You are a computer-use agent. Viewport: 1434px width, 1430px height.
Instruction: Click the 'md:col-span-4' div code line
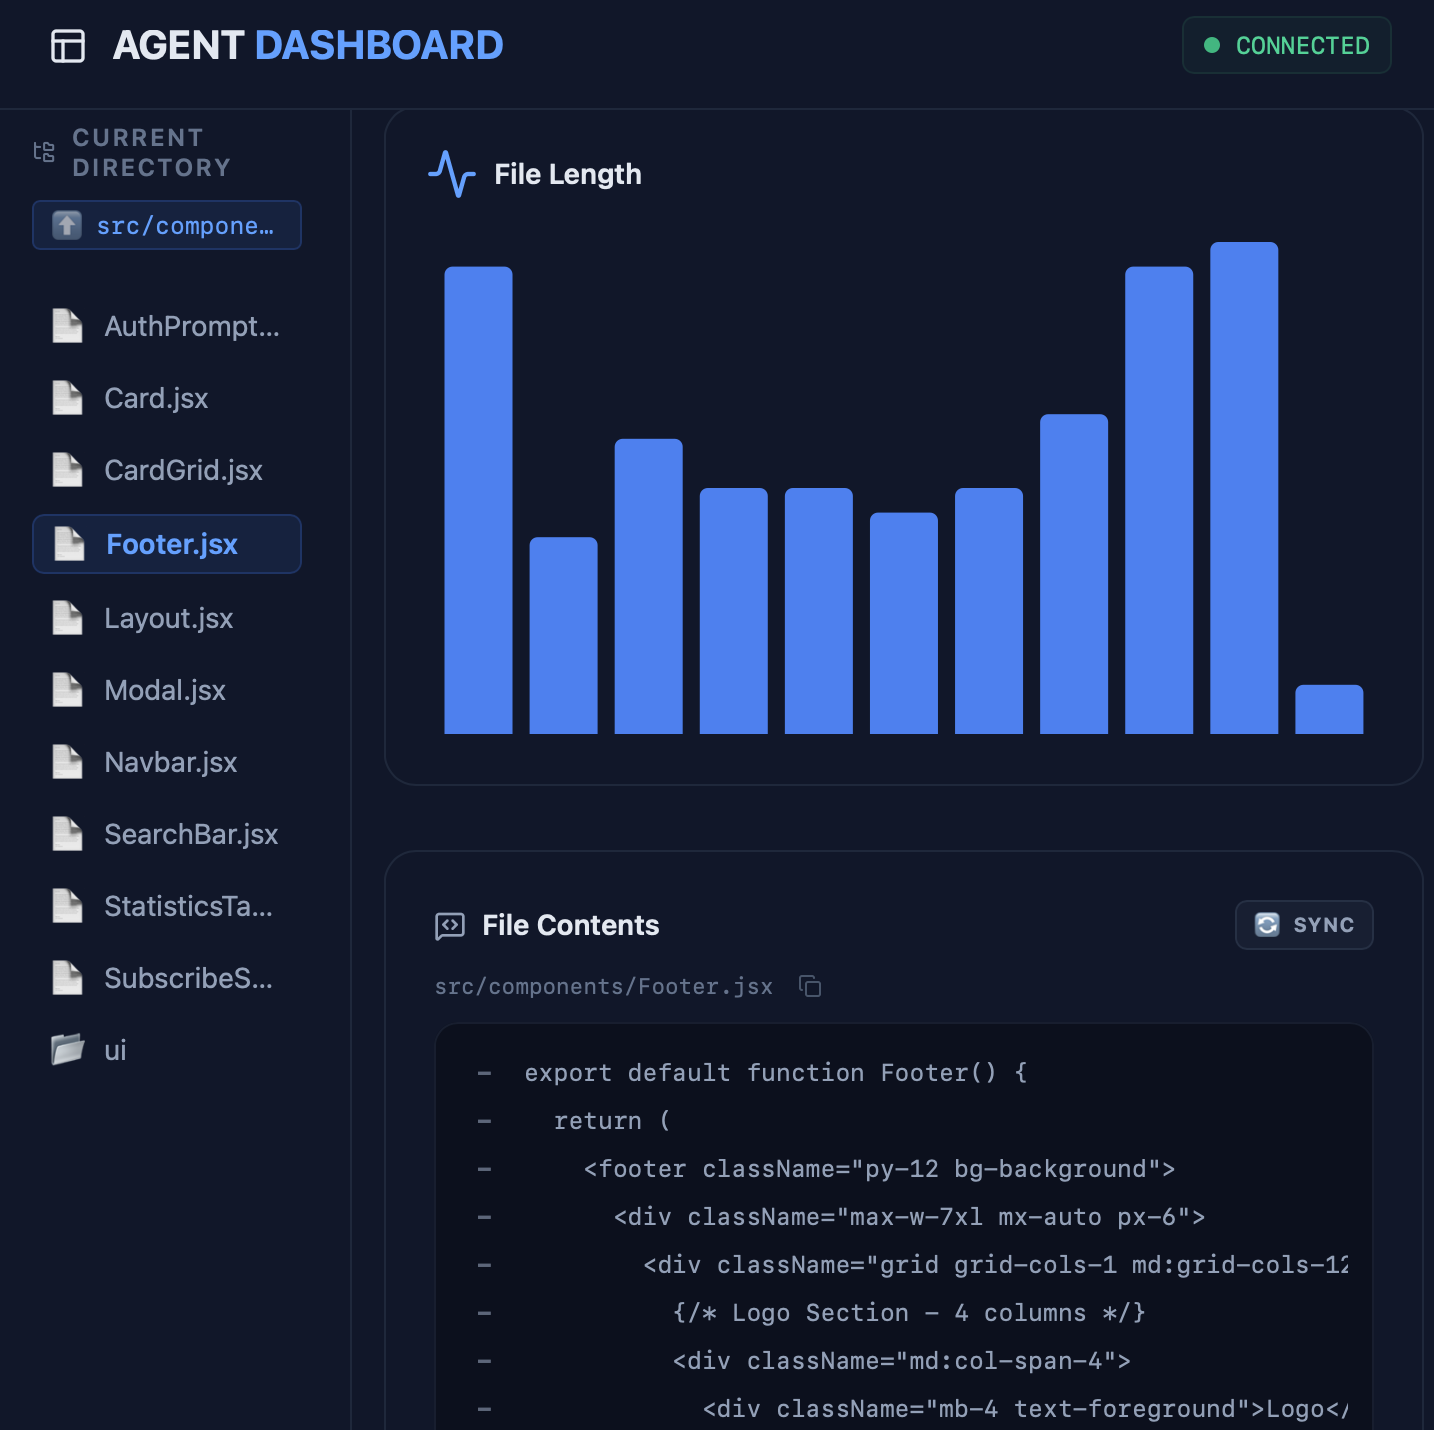(x=902, y=1361)
